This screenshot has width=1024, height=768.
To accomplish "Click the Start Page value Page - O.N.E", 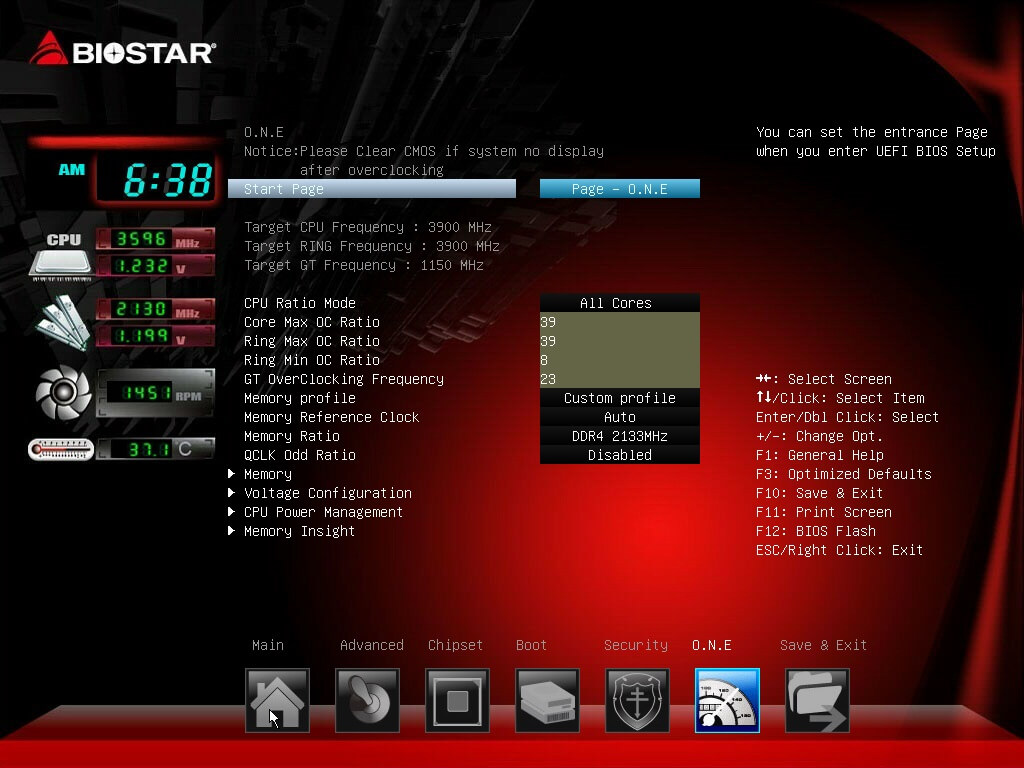I will 619,189.
